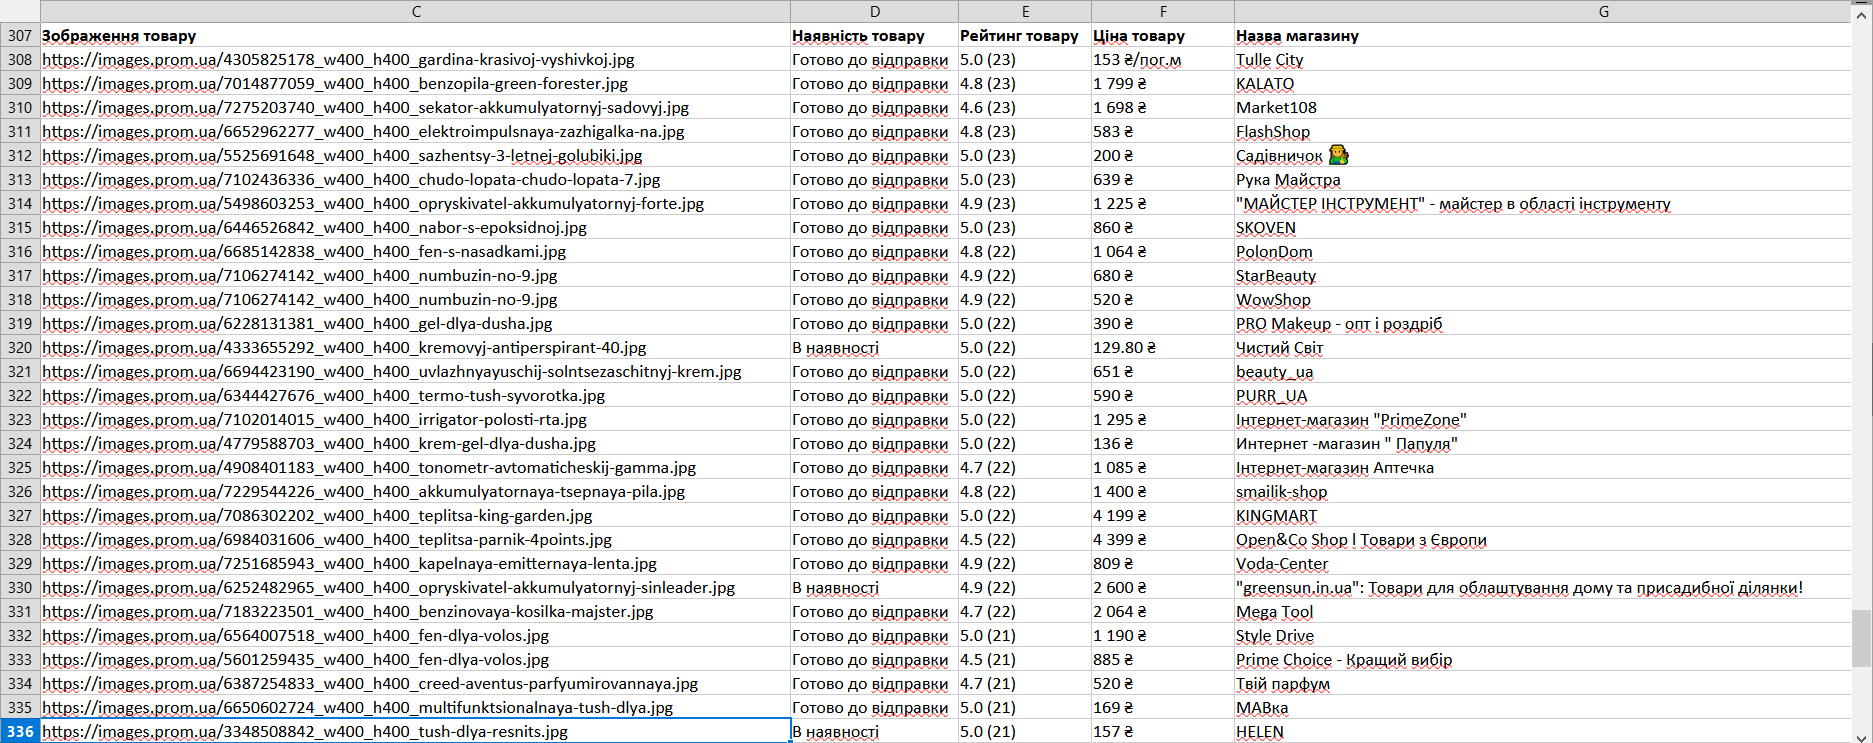Select the creed-aventus-parfyumirovannaya.jpg cell
The height and width of the screenshot is (743, 1873).
pyautogui.click(x=415, y=683)
